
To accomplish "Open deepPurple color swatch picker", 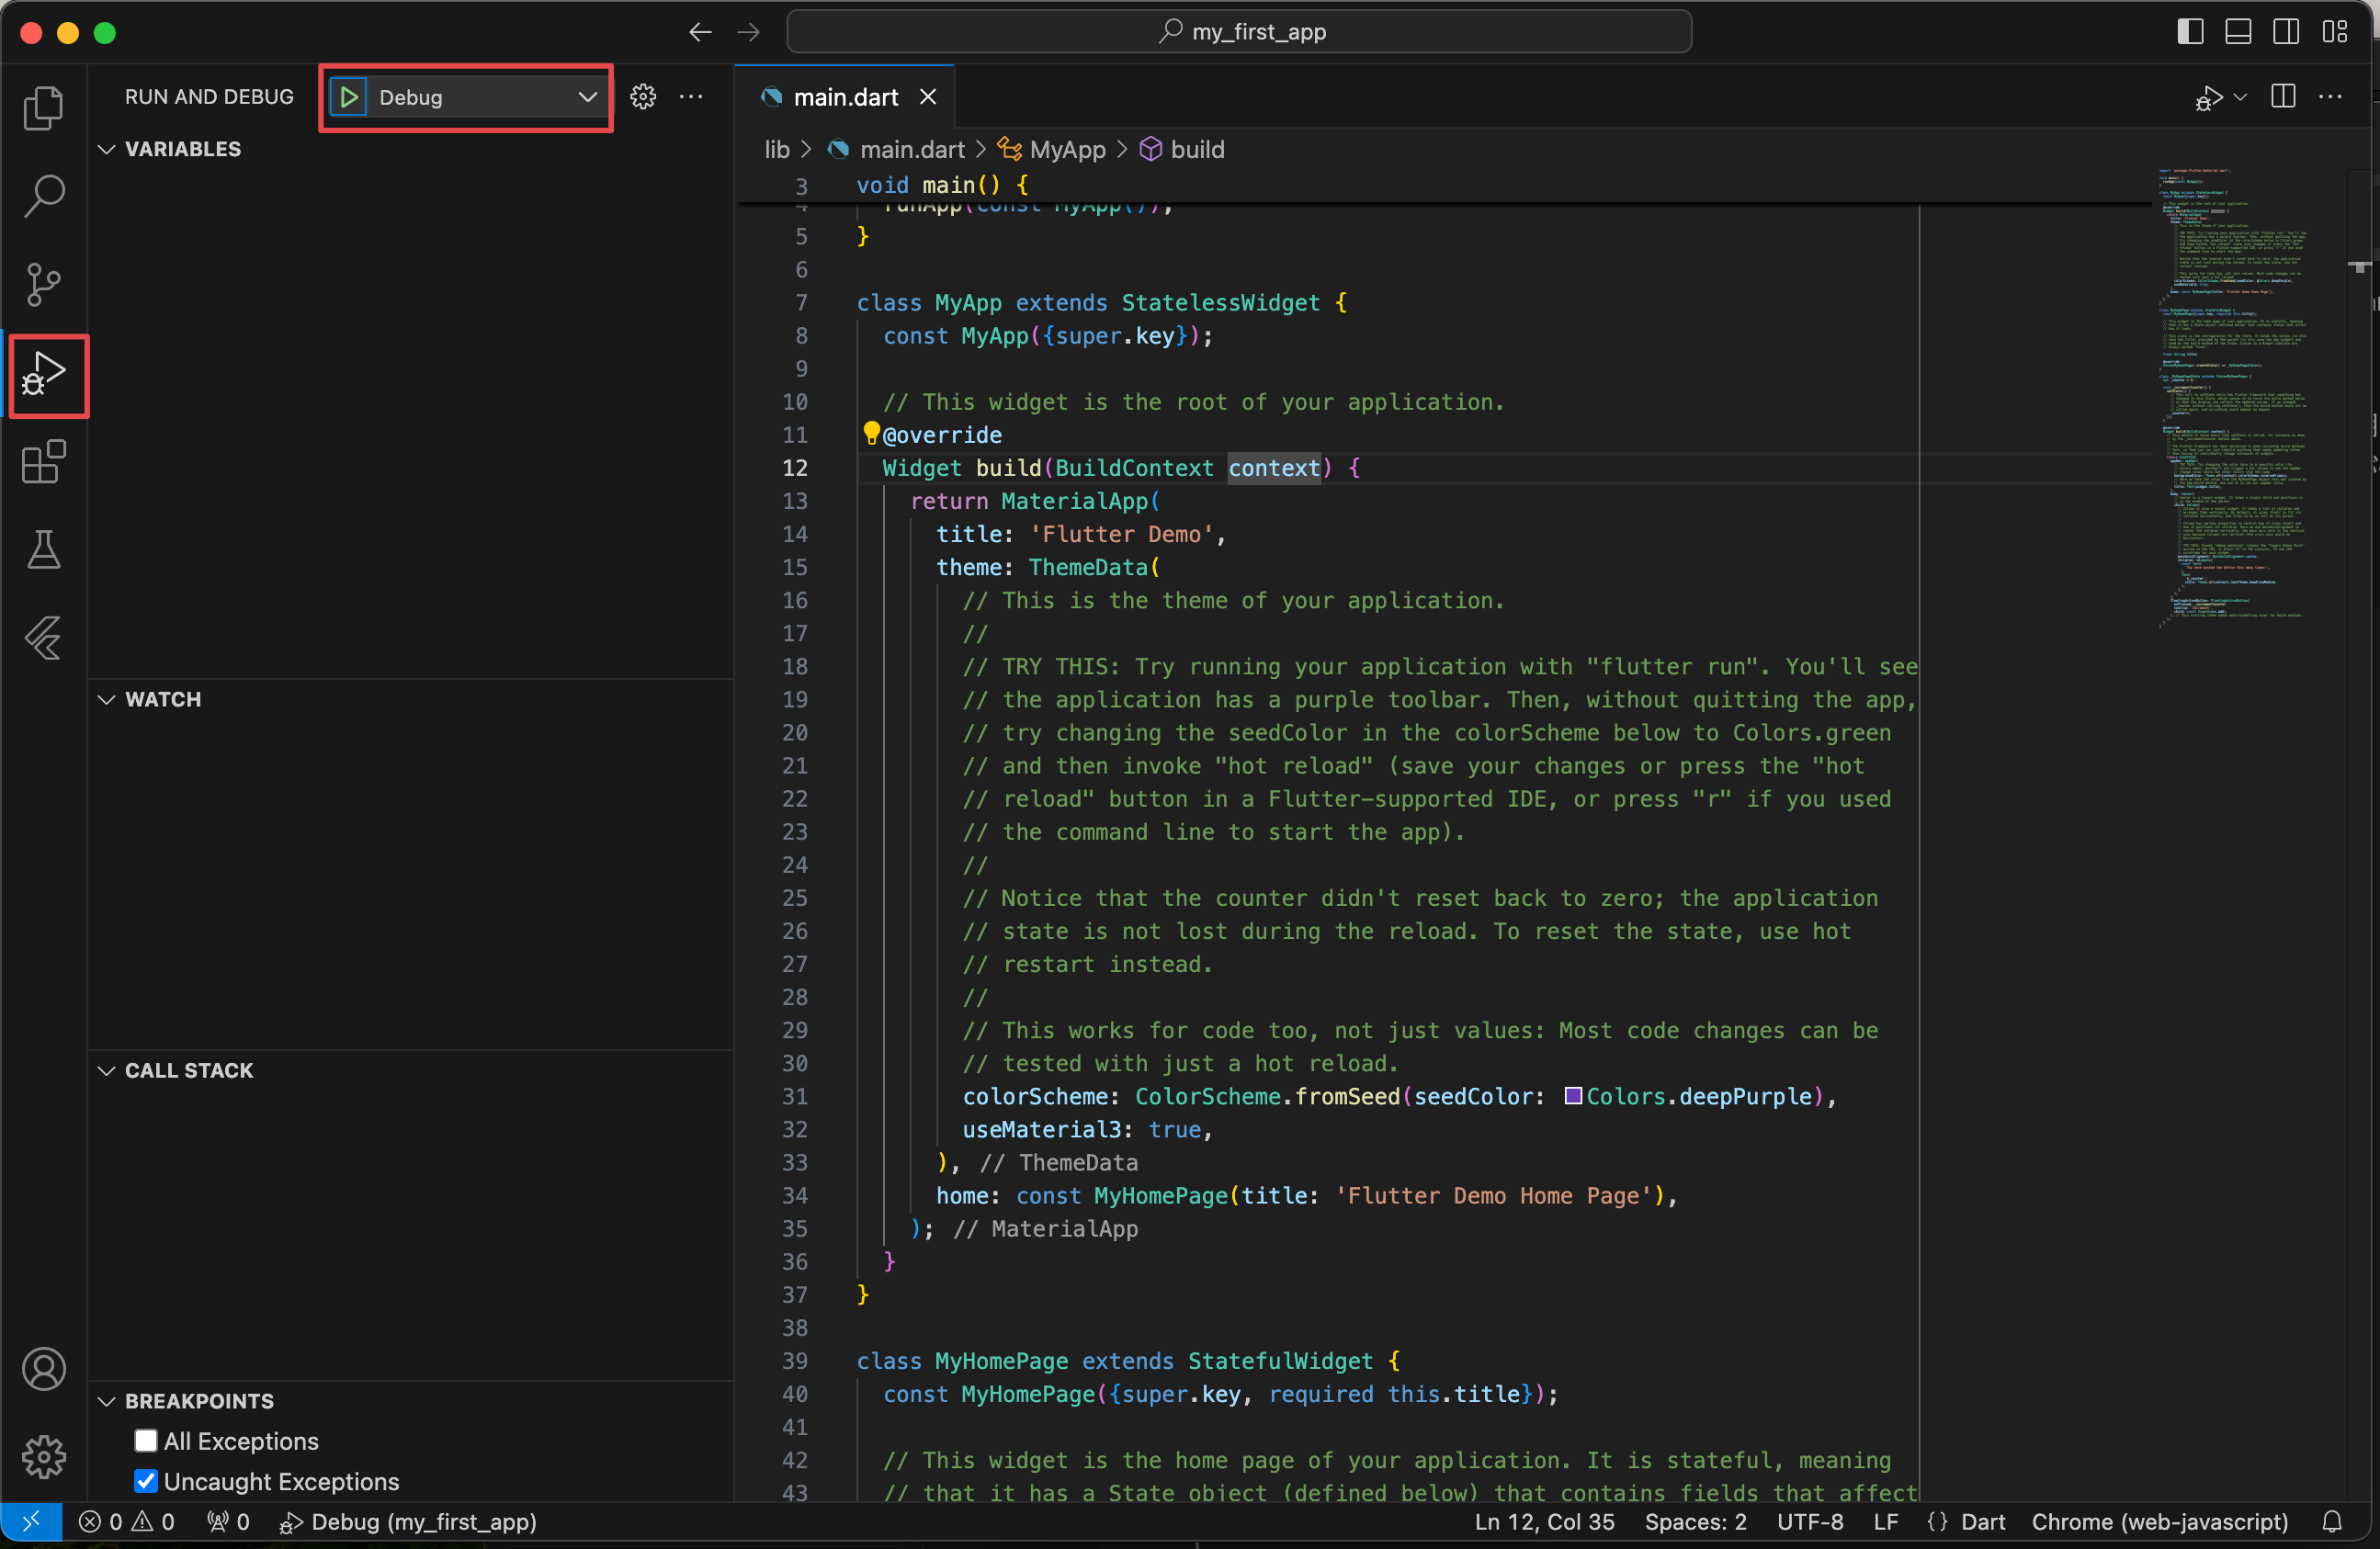I will pos(1572,1096).
